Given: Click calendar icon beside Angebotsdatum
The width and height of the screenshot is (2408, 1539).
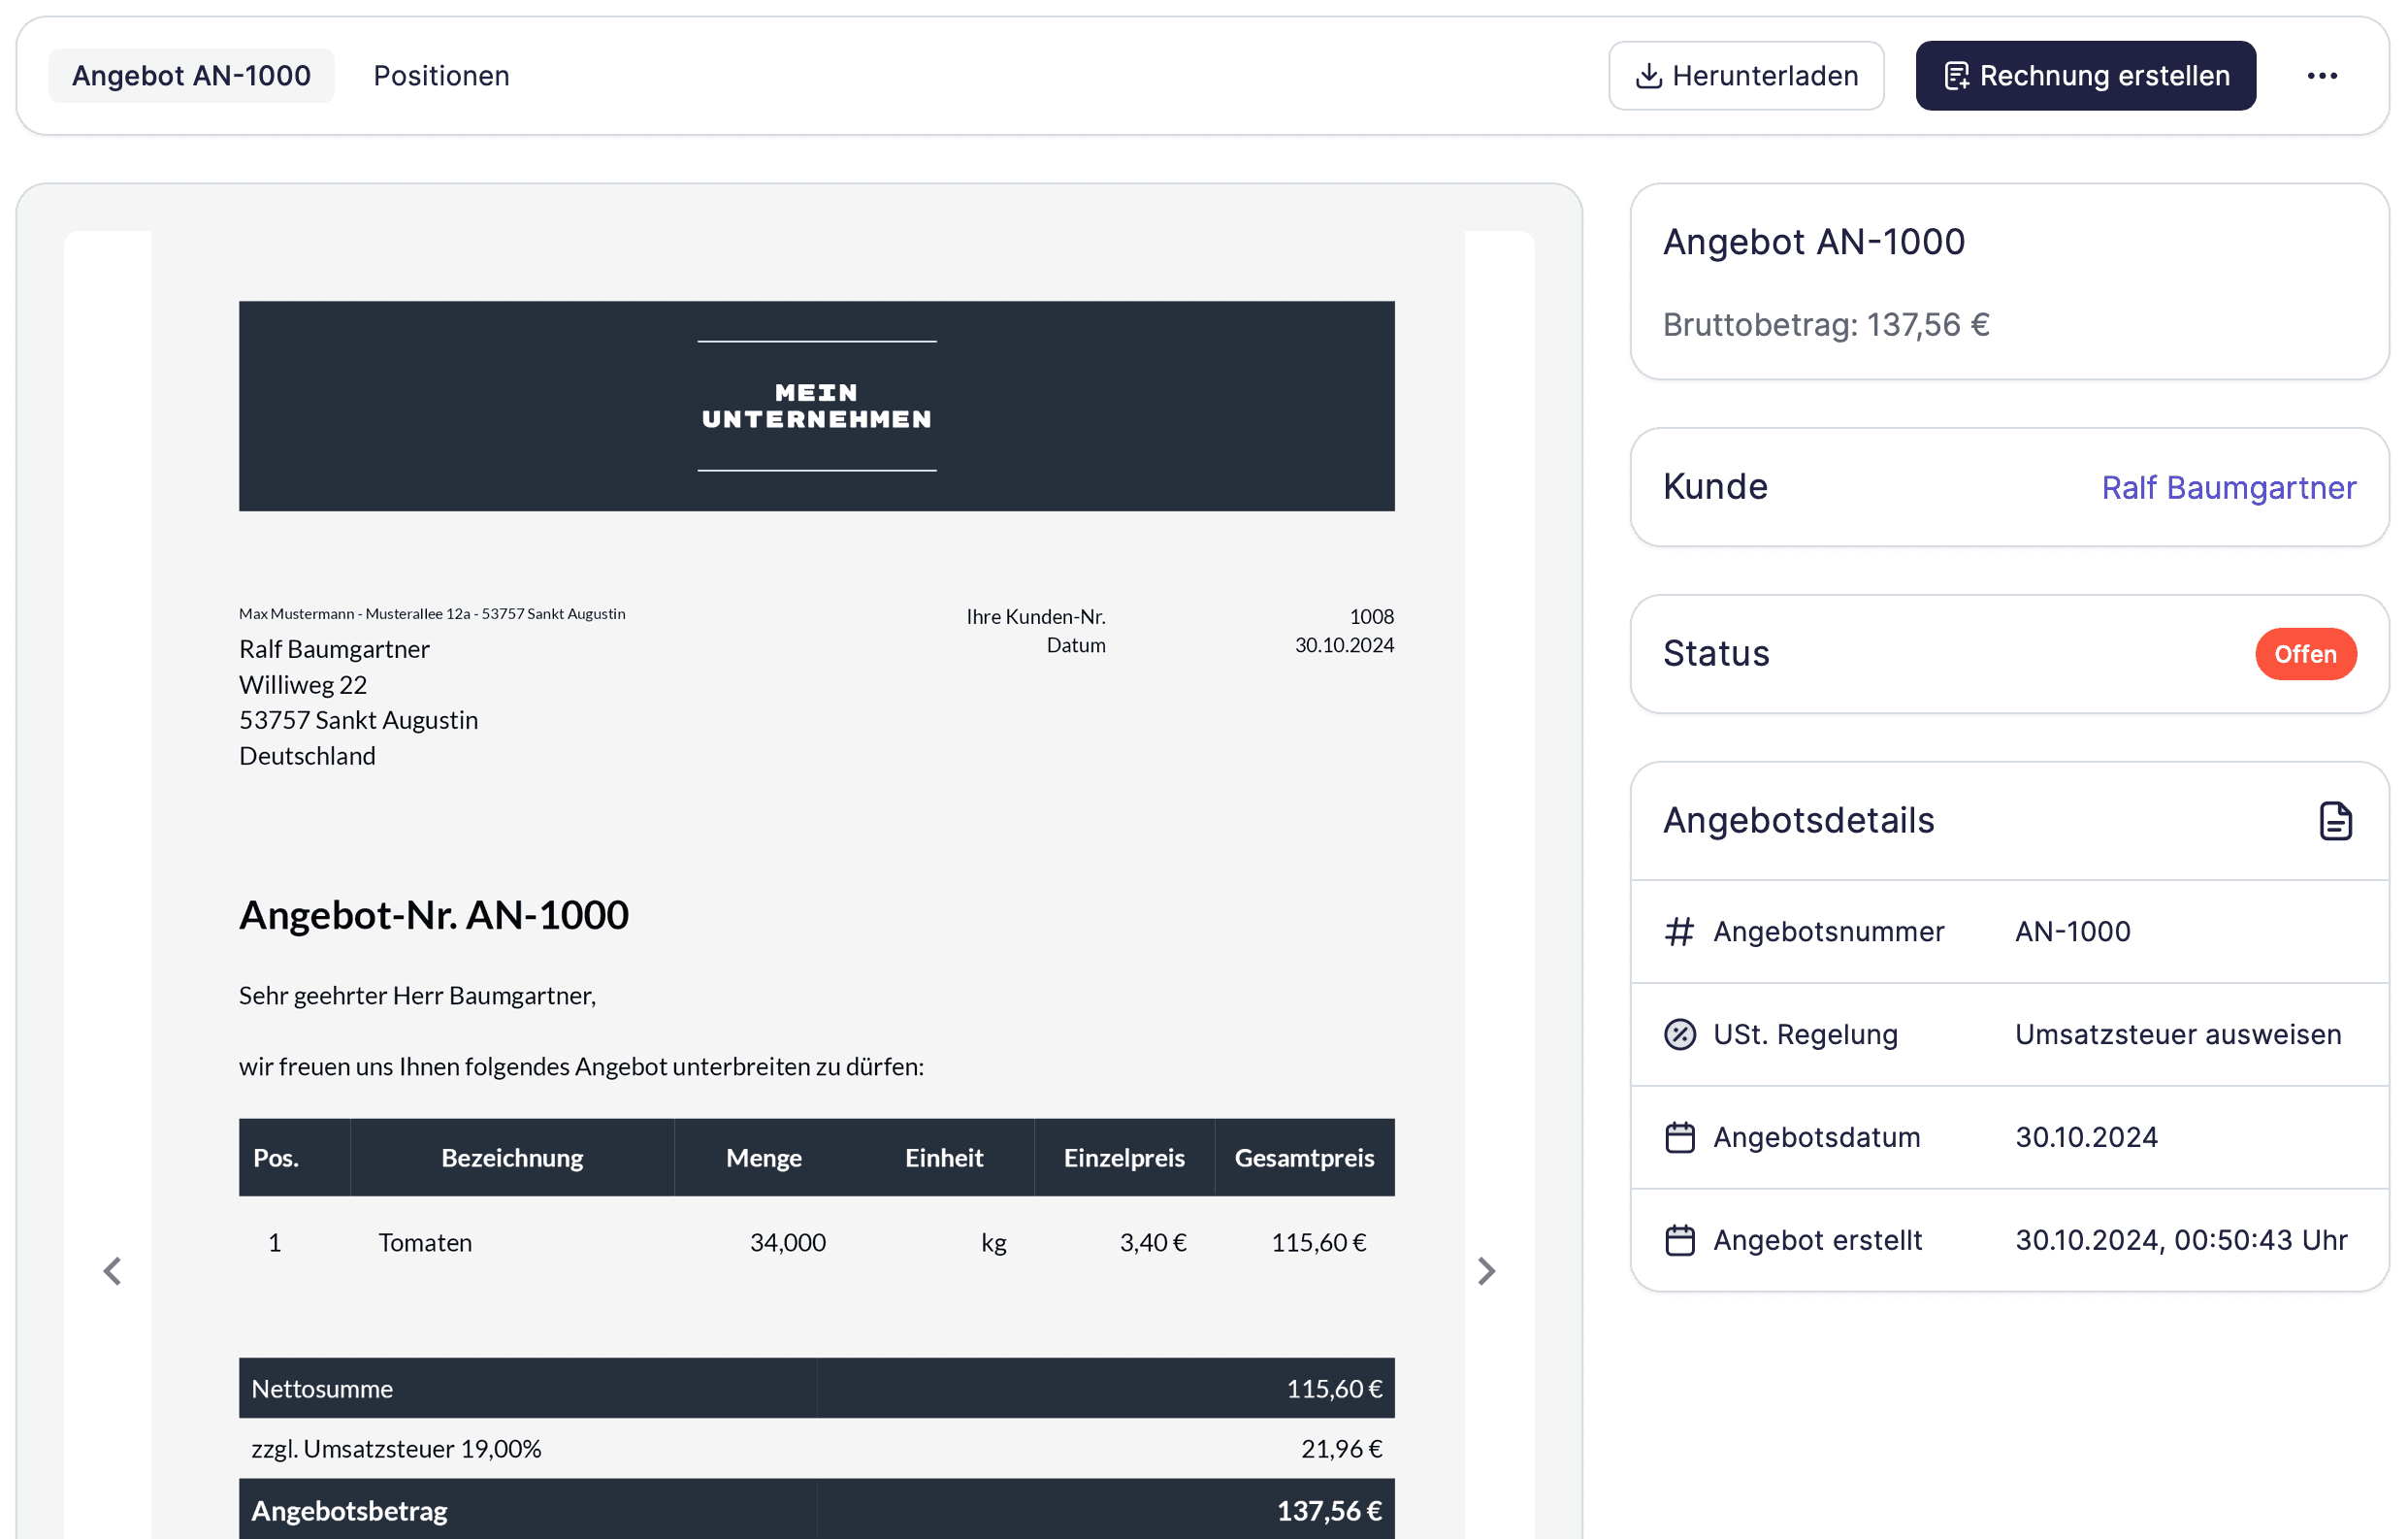Looking at the screenshot, I should coord(1679,1137).
